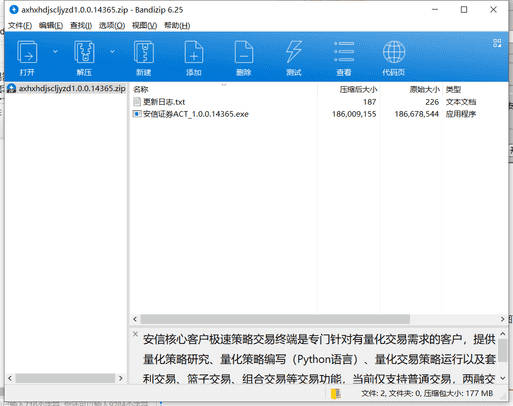Open the View (视图) menu
Image resolution: width=513 pixels, height=406 pixels.
[144, 26]
